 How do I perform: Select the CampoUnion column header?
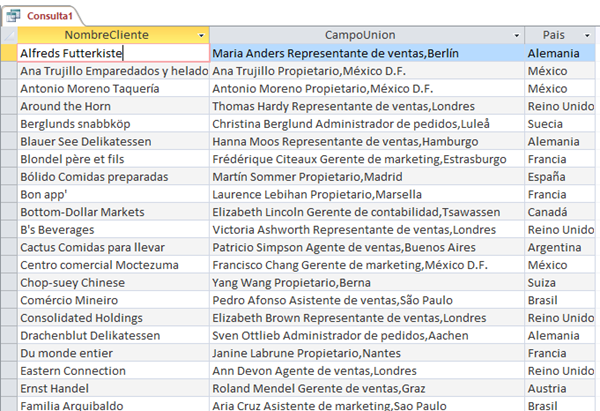(367, 35)
